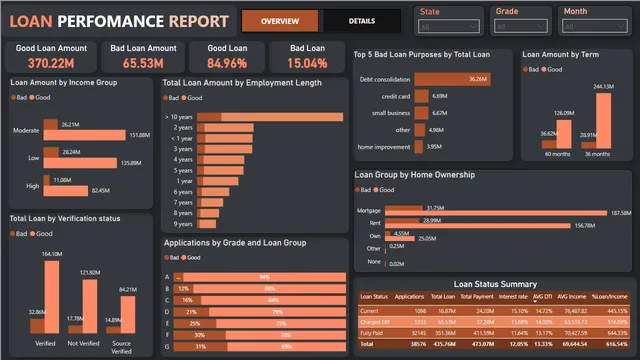640x360 pixels.
Task: Select the small business 6.67M bar
Action: coord(421,113)
